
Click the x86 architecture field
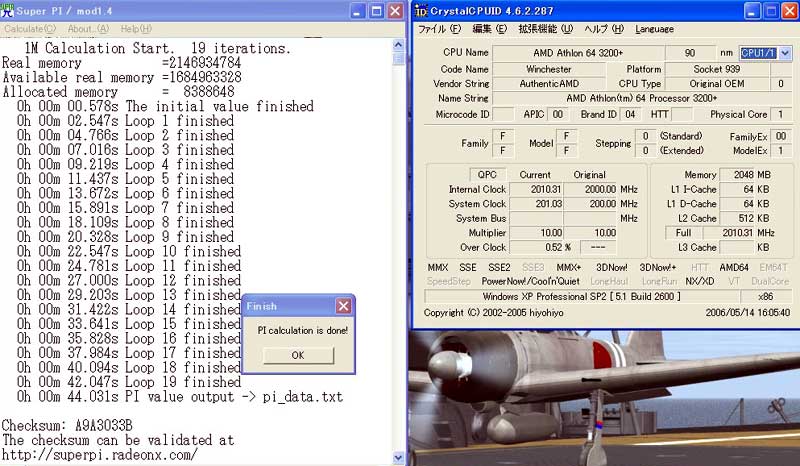point(765,296)
